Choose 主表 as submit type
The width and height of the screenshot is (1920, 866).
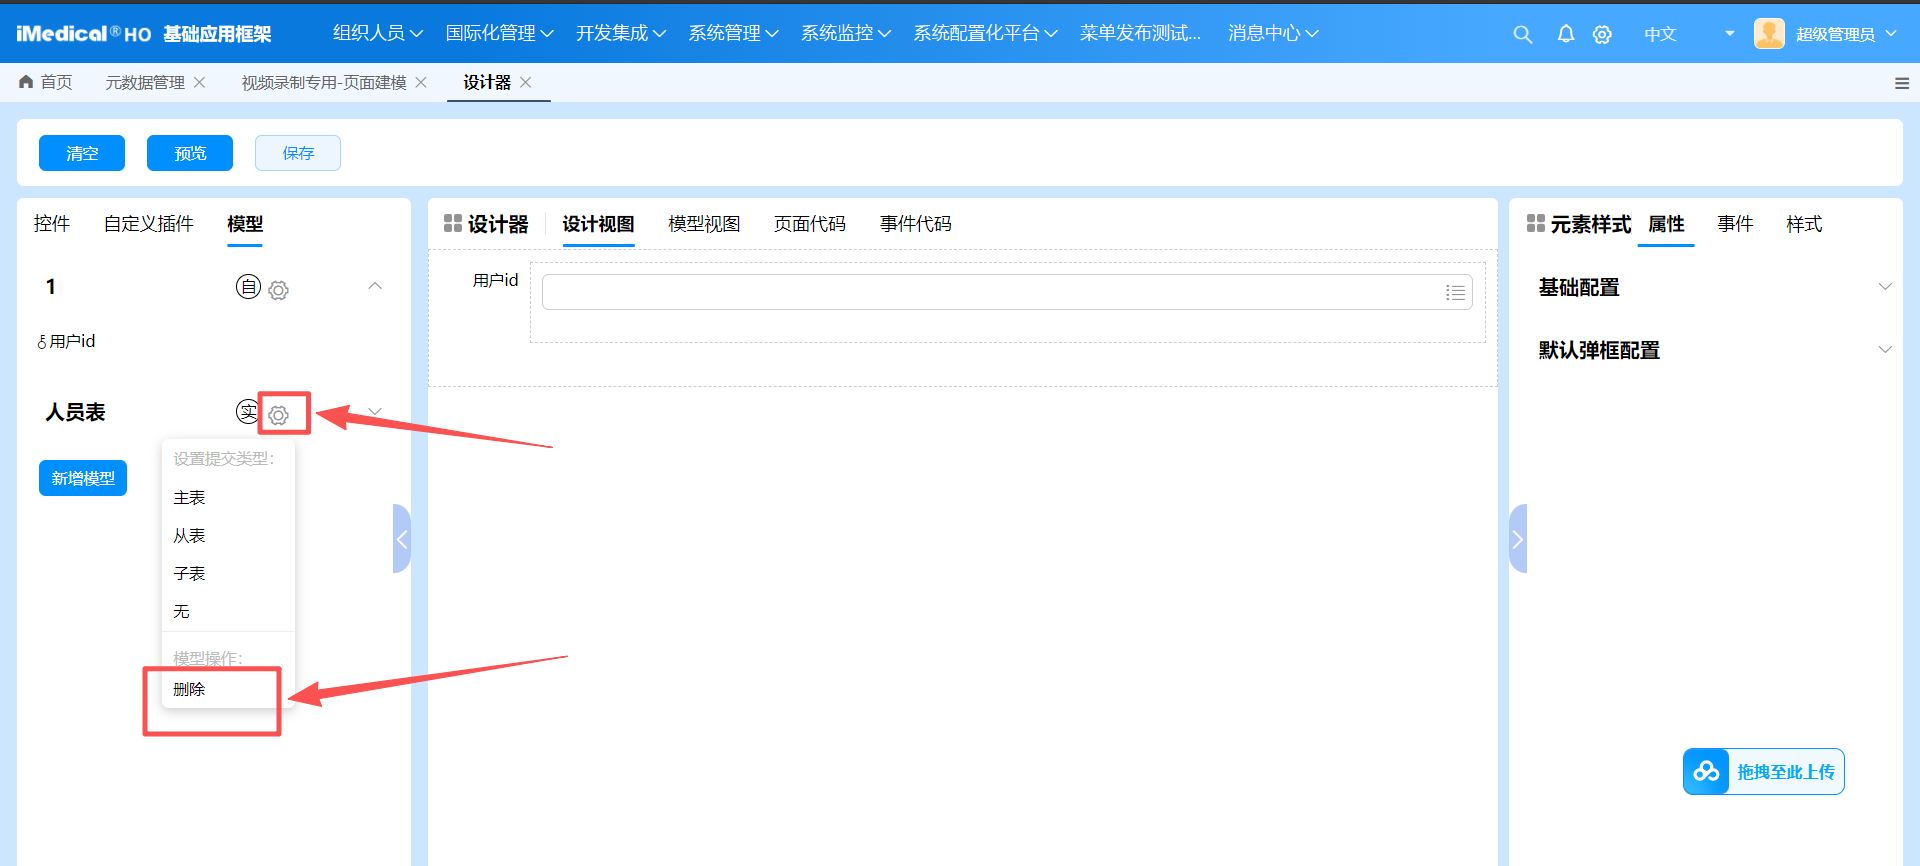(189, 498)
